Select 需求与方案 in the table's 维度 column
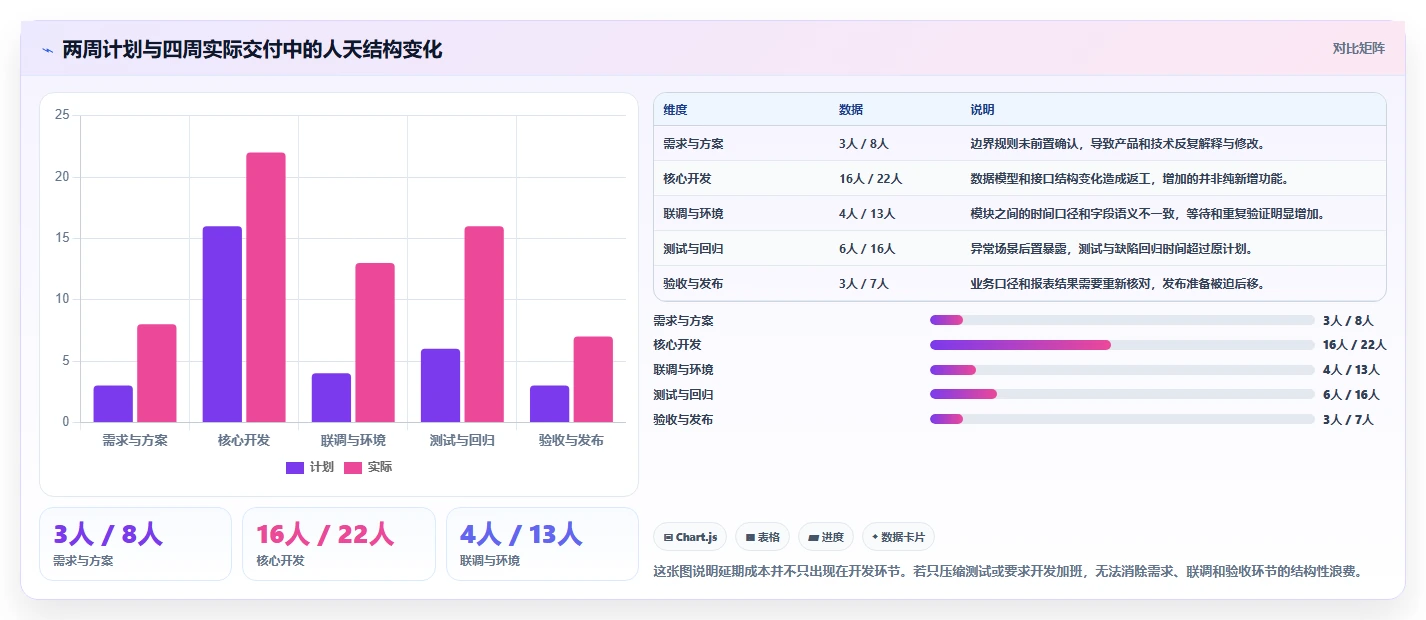The image size is (1426, 620). pyautogui.click(x=693, y=144)
